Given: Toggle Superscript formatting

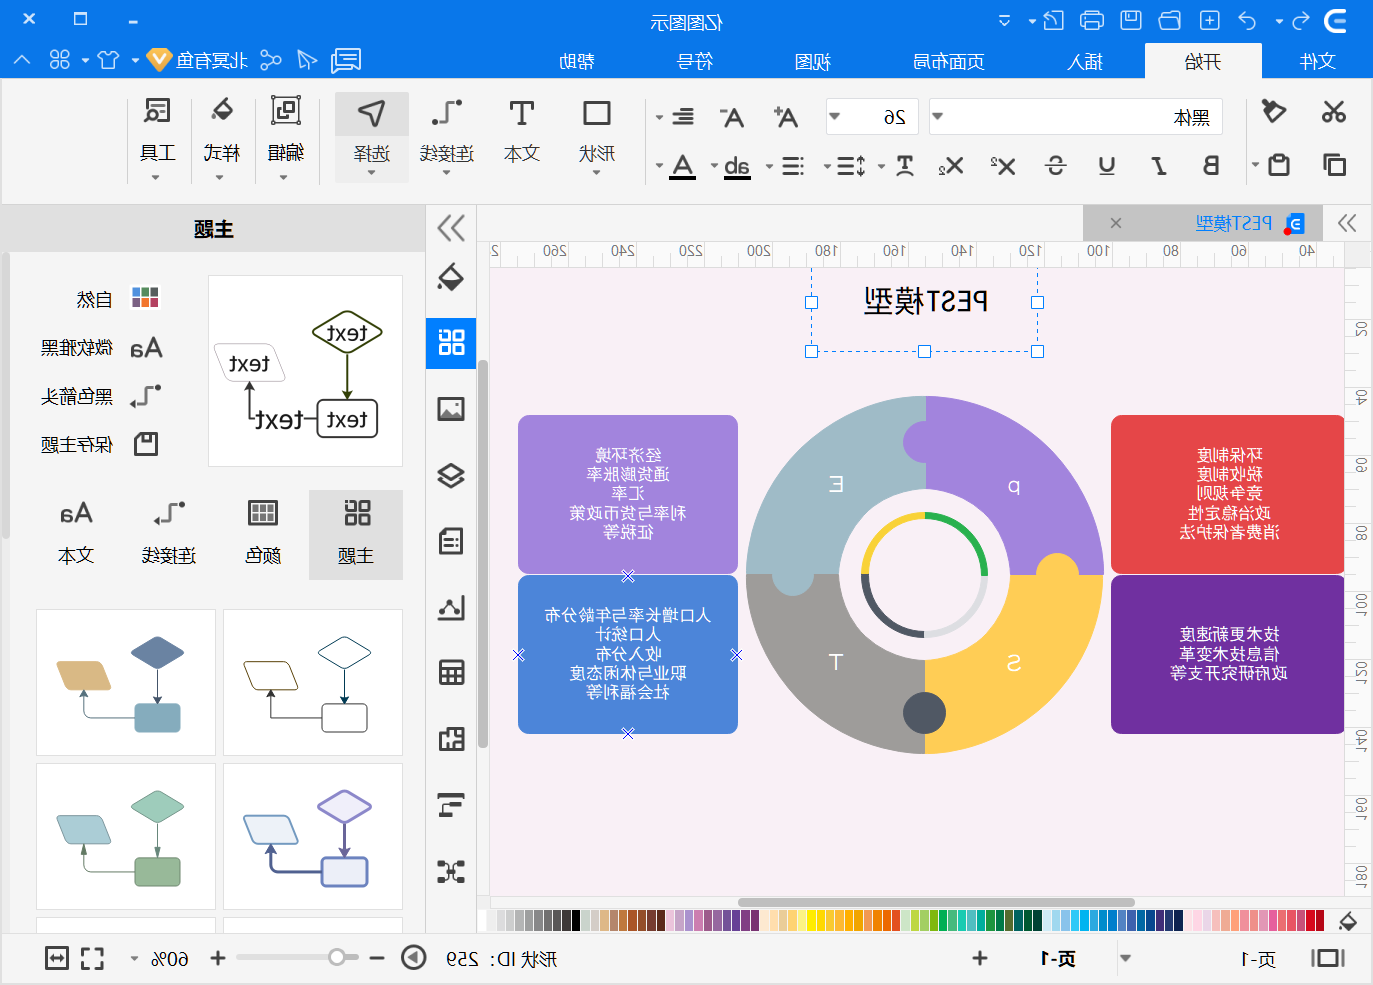Looking at the screenshot, I should 1003,166.
